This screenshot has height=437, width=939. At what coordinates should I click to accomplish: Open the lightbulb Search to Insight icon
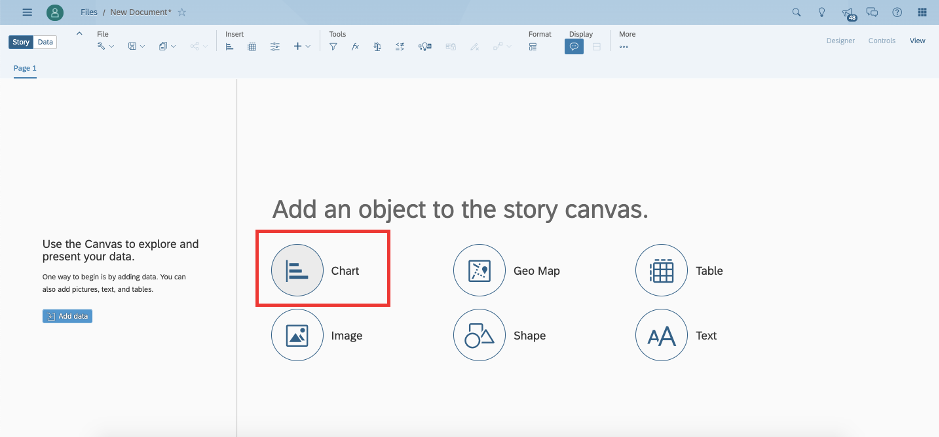point(822,12)
